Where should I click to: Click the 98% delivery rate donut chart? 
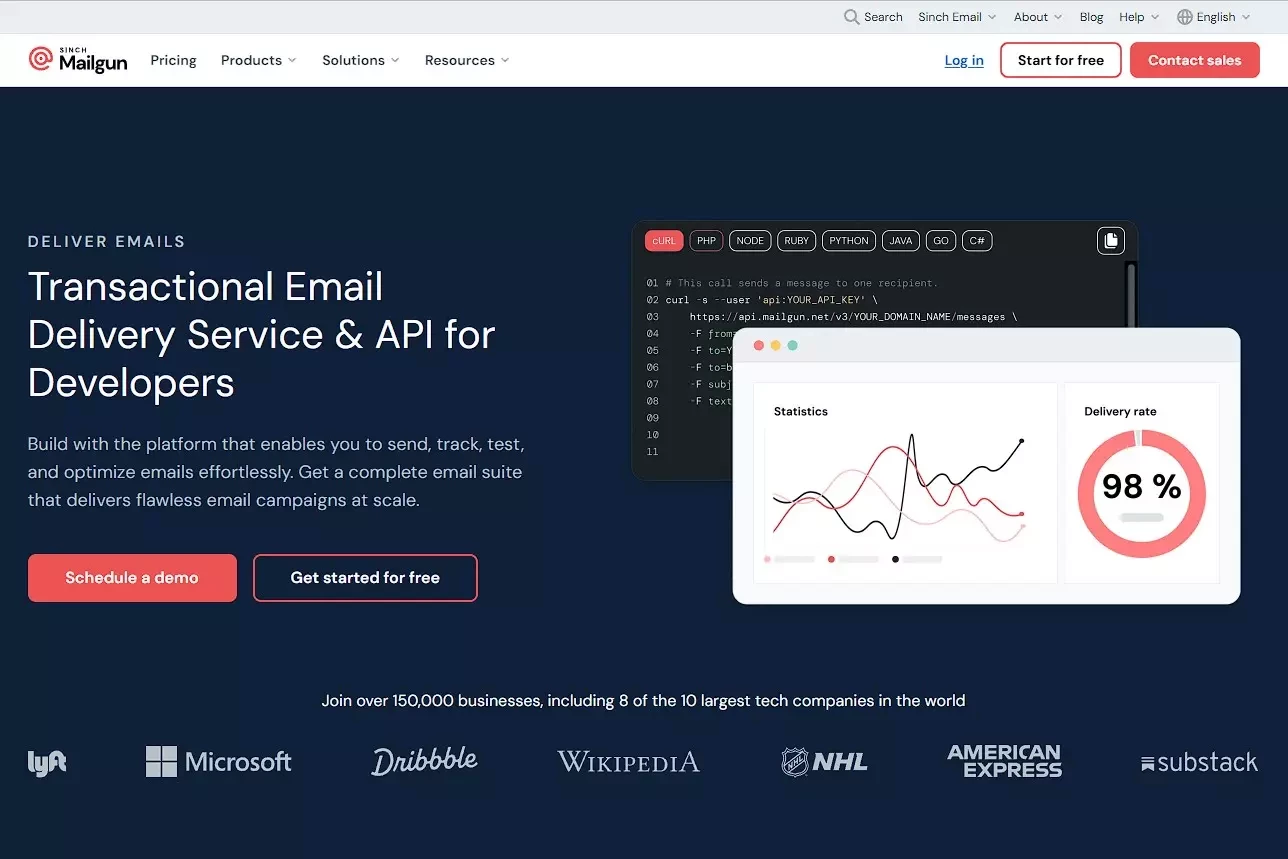coord(1141,493)
